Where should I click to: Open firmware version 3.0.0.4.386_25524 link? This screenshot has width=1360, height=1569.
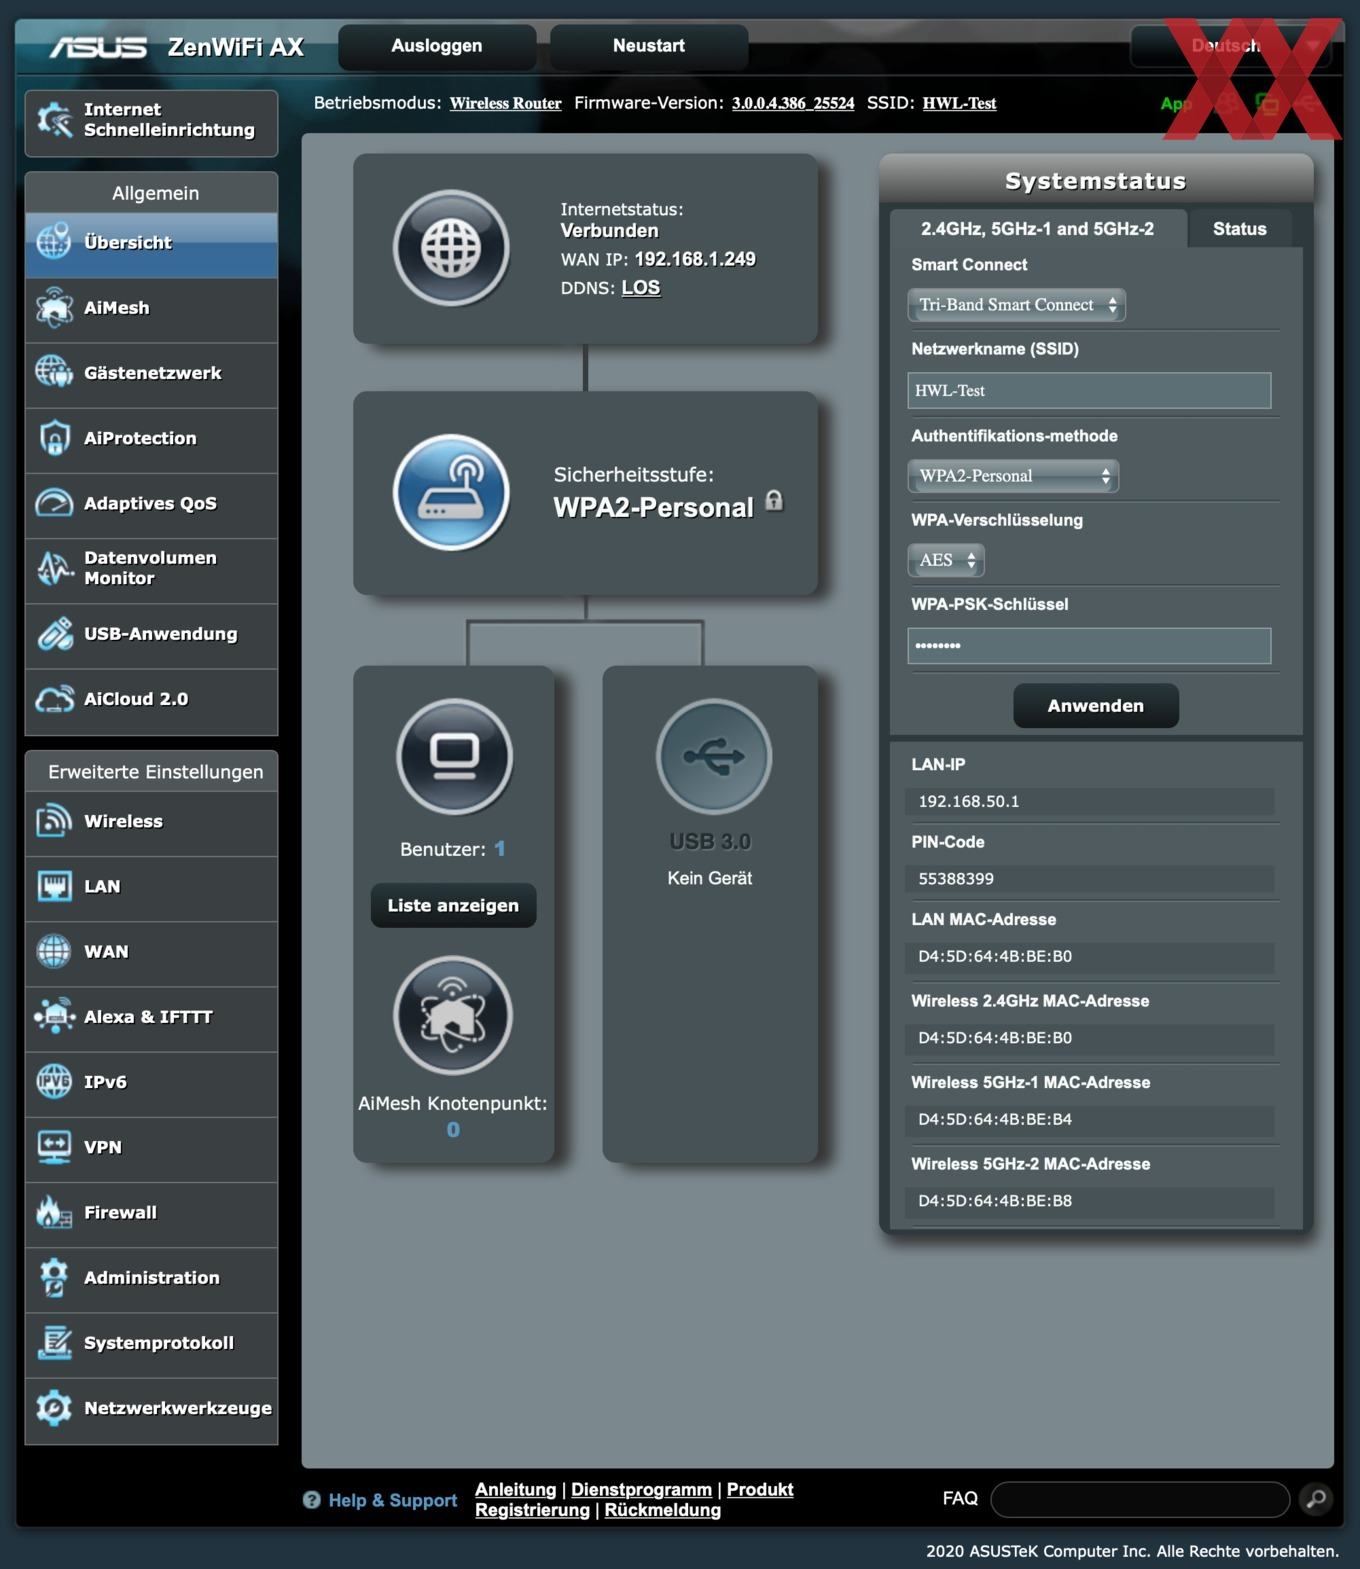(793, 103)
